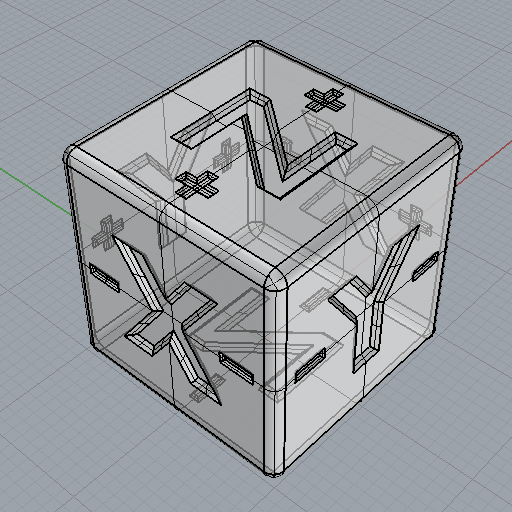Select the engraved Z letter on the cube's top face

point(263,143)
